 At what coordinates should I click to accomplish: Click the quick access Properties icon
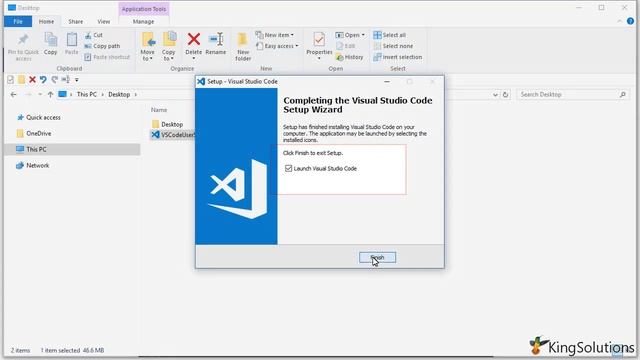11,80
